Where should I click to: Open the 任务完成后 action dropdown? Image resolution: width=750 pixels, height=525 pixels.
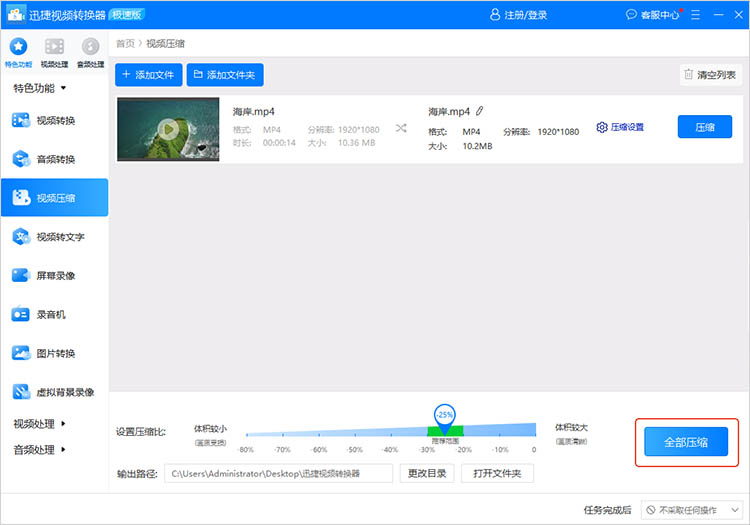692,510
